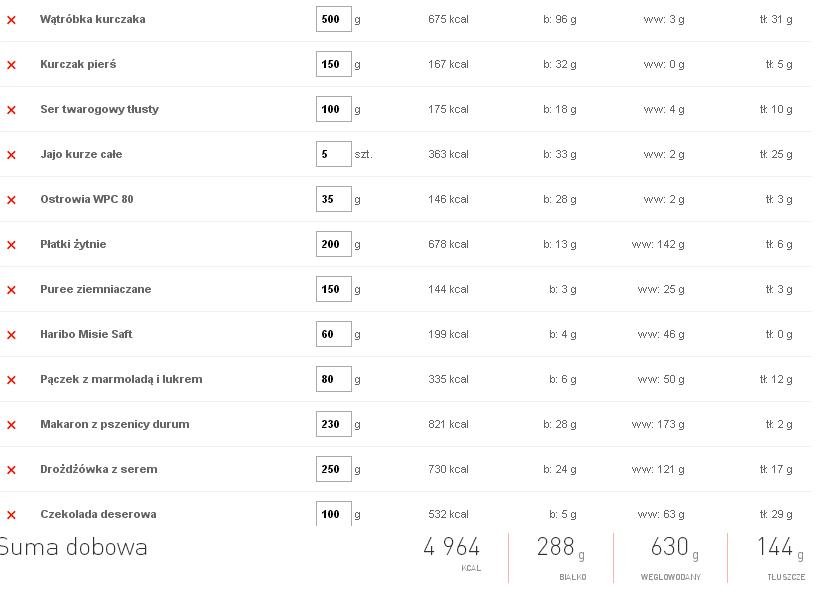Click the Drożdżówka z serem quantity box
Screen dimensions: 839x602
tap(334, 469)
